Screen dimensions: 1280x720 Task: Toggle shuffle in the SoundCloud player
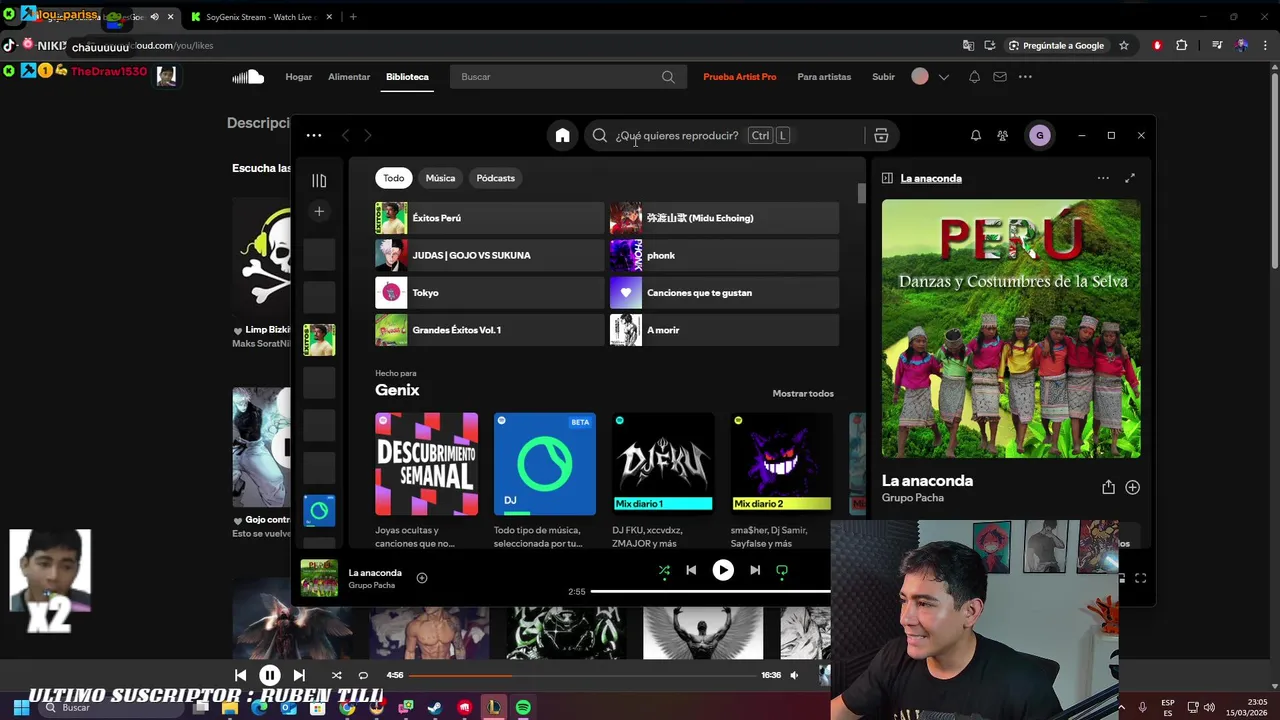click(x=337, y=675)
